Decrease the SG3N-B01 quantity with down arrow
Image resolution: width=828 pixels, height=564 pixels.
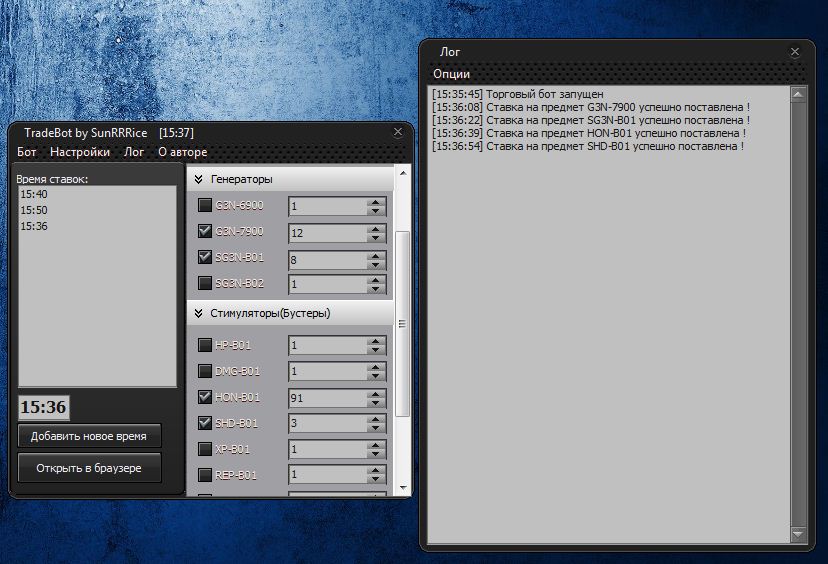coord(376,263)
